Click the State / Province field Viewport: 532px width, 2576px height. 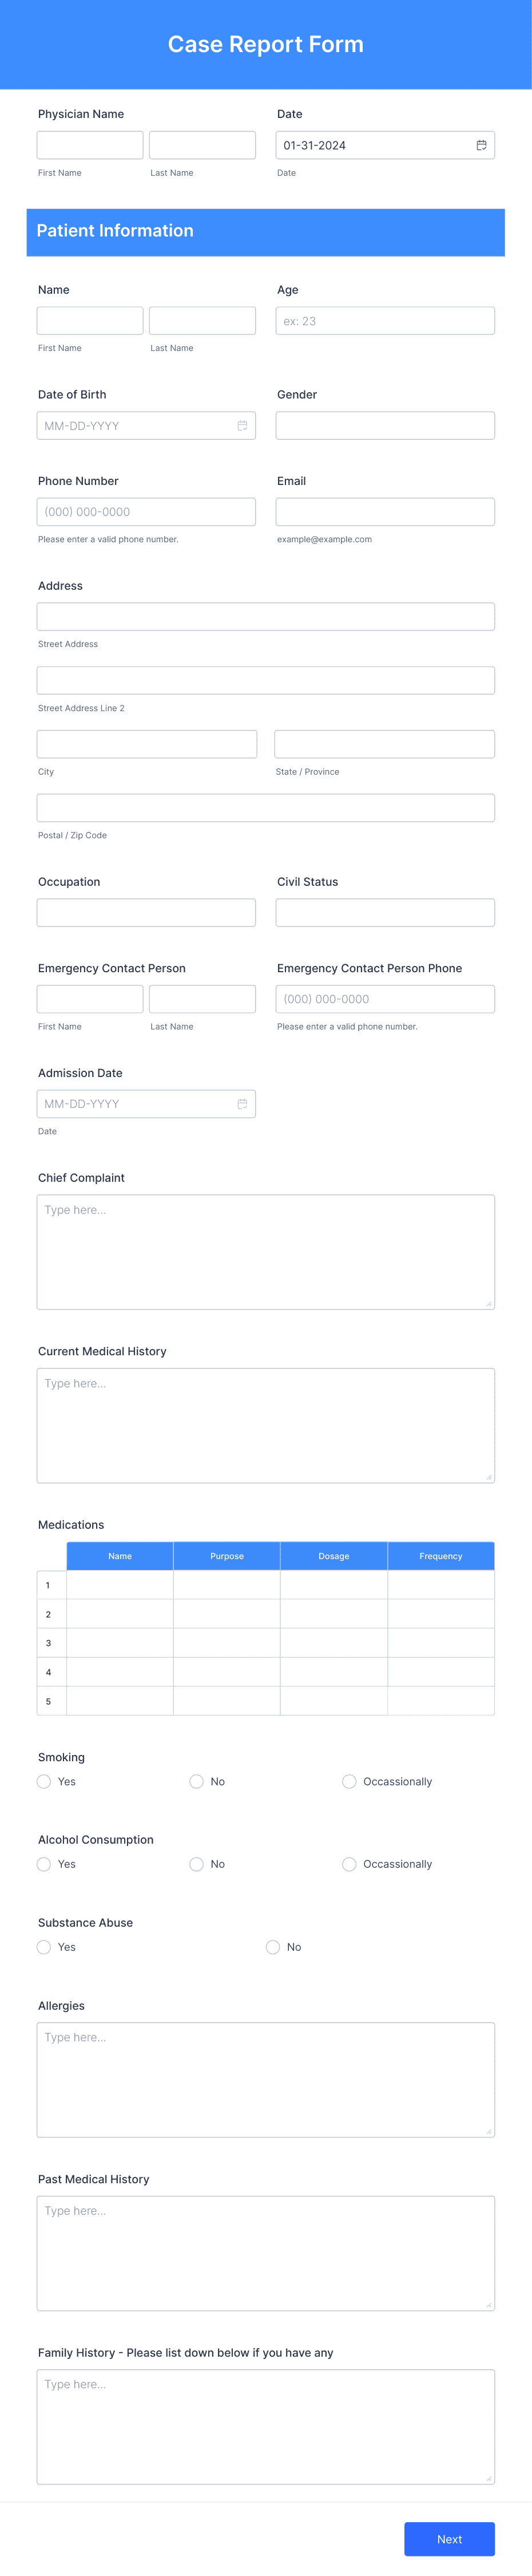[x=385, y=744]
